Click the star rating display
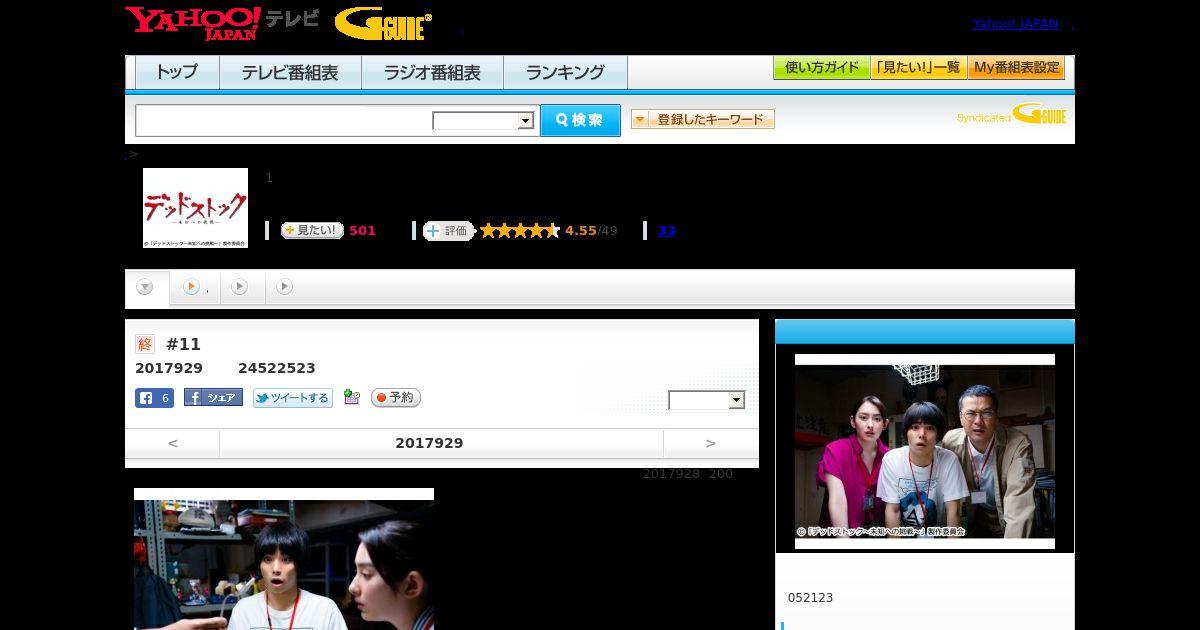 [520, 231]
